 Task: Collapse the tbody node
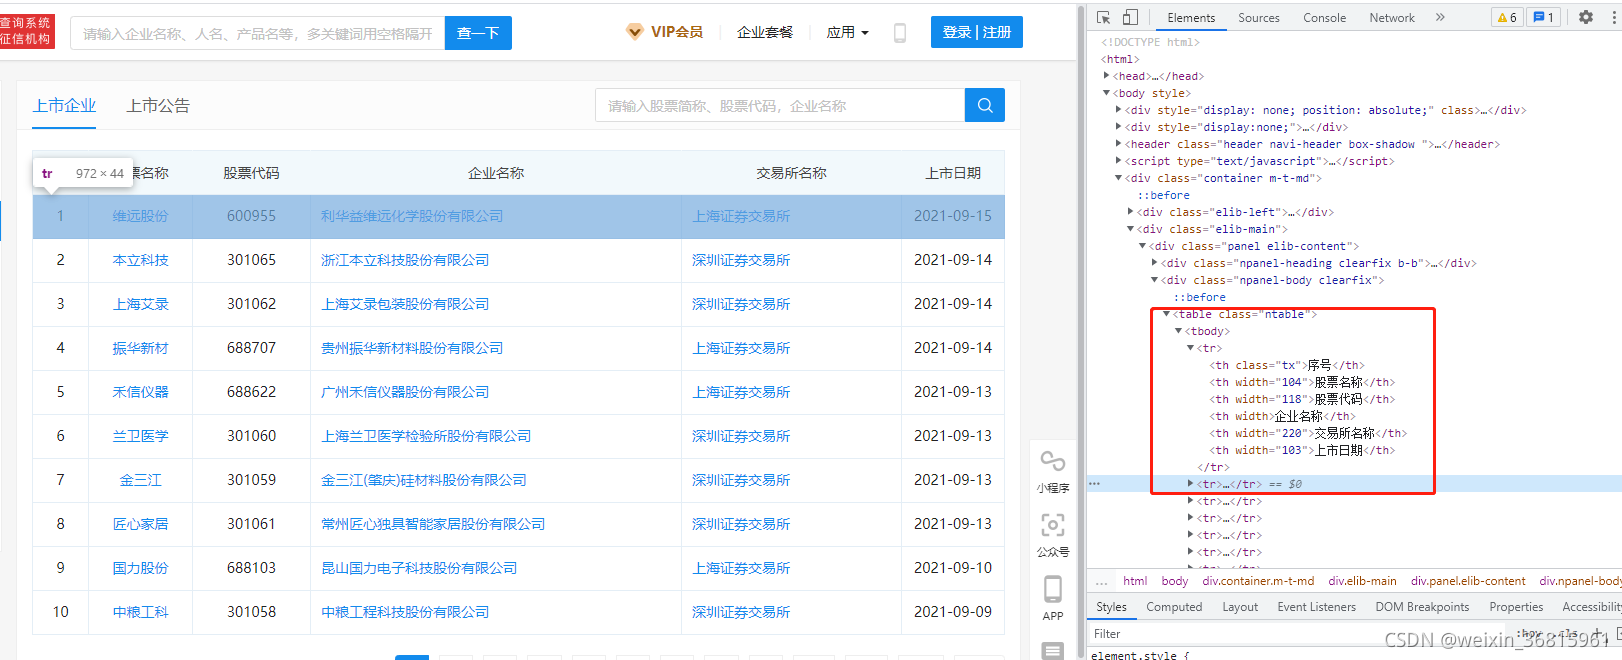[1178, 331]
